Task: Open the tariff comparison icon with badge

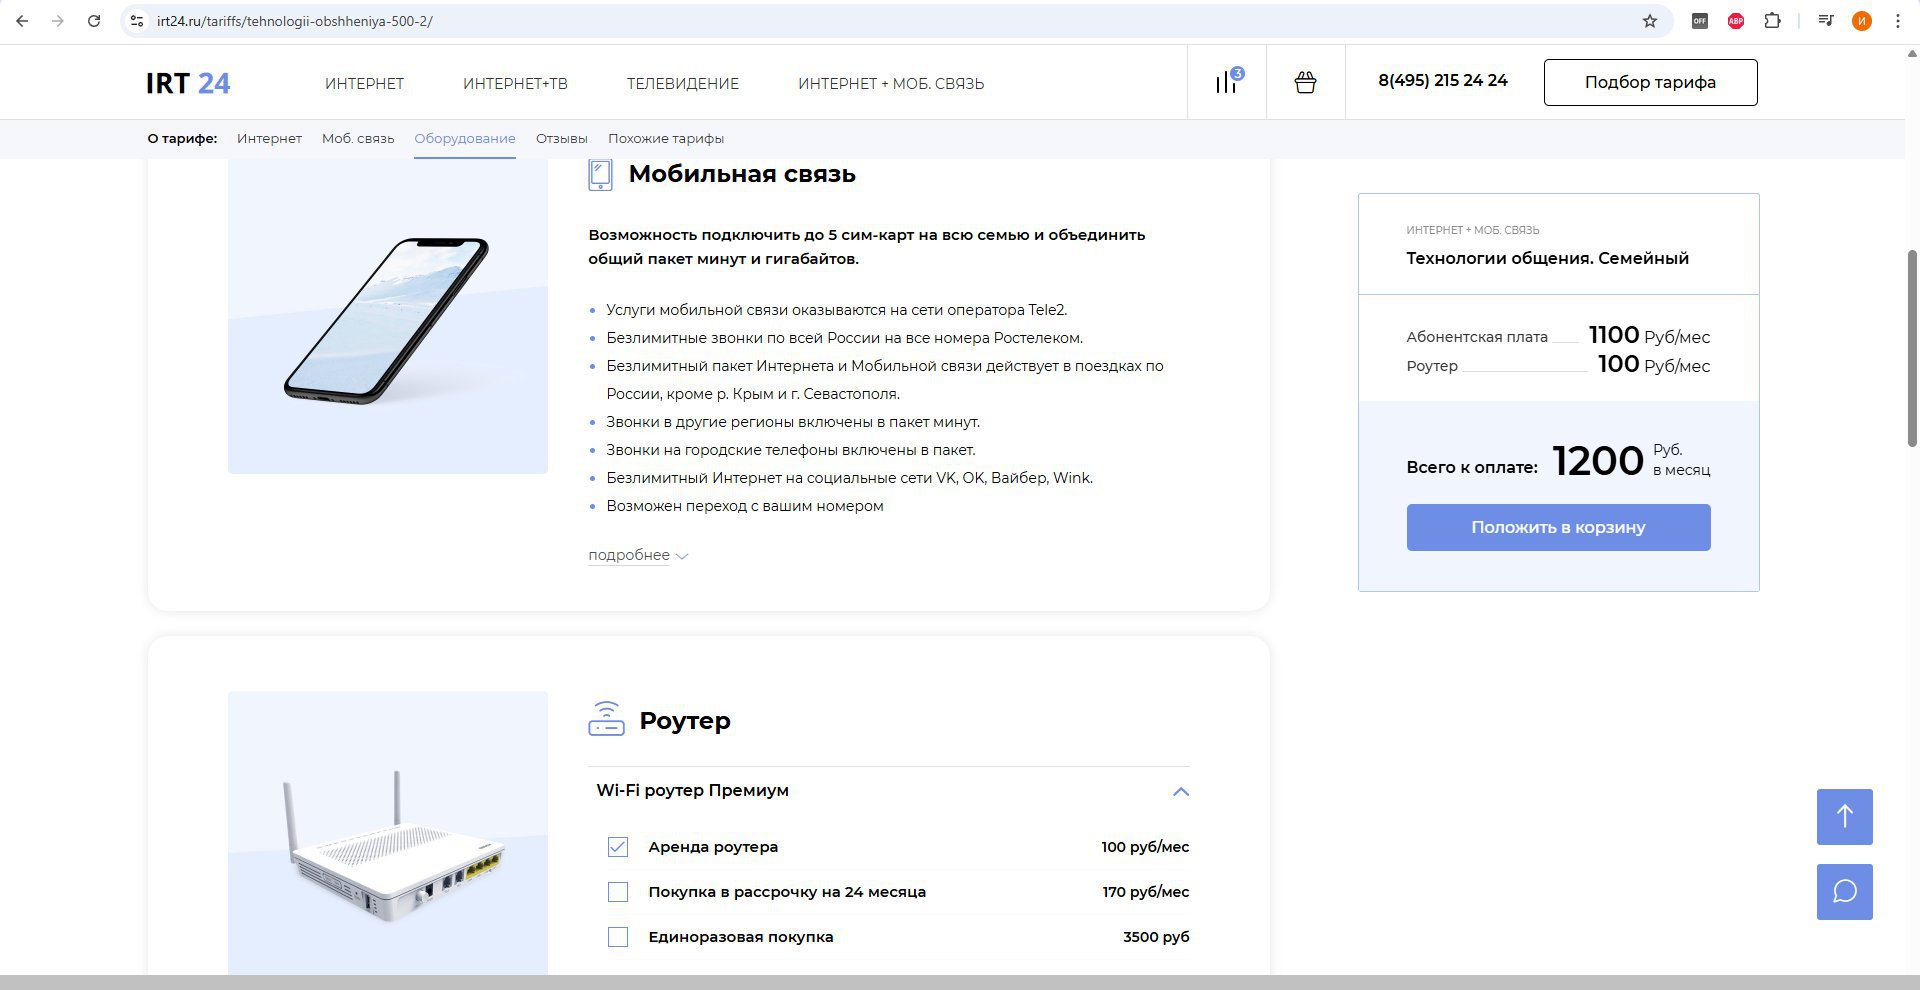Action: pos(1227,82)
